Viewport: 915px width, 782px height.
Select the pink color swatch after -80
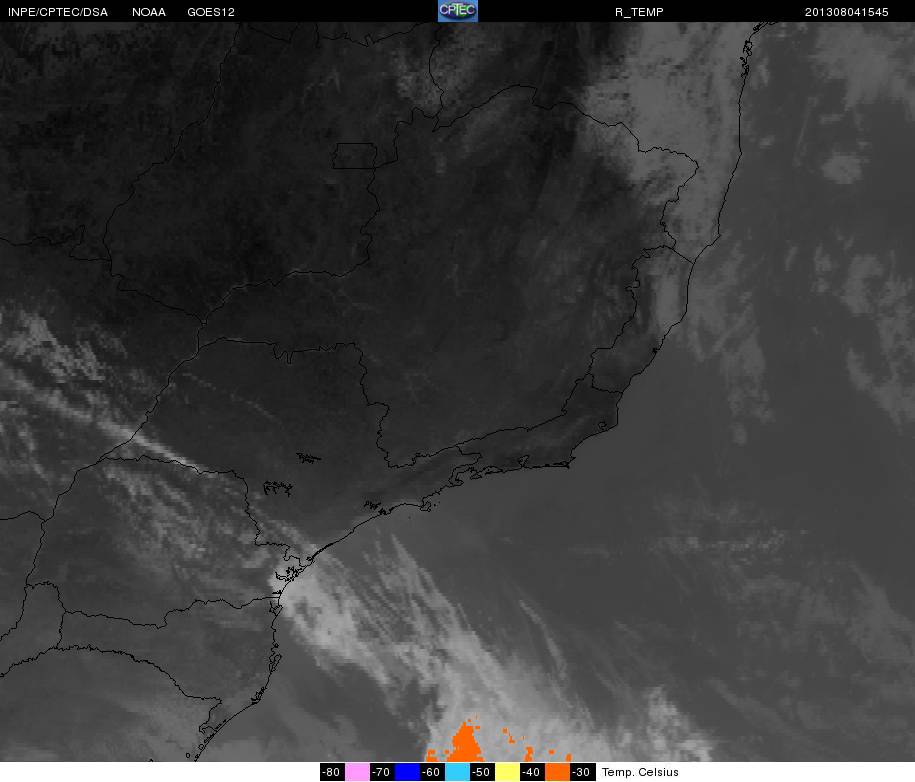(x=357, y=772)
